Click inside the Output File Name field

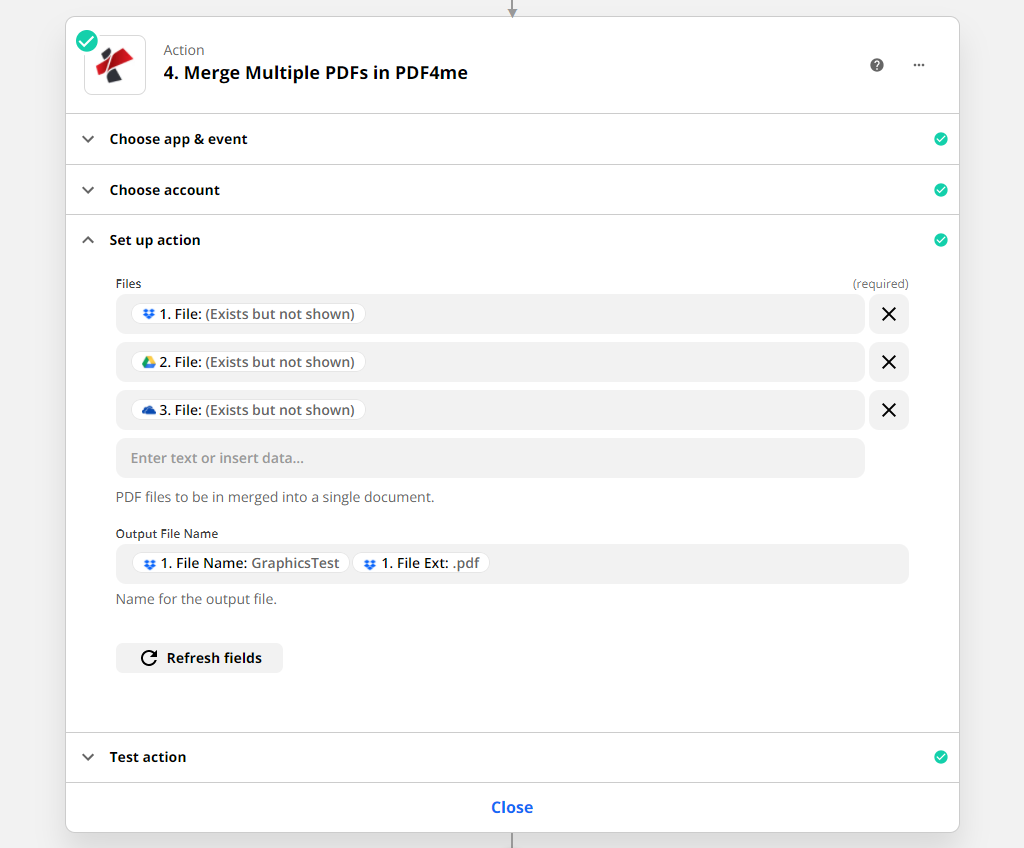[700, 563]
